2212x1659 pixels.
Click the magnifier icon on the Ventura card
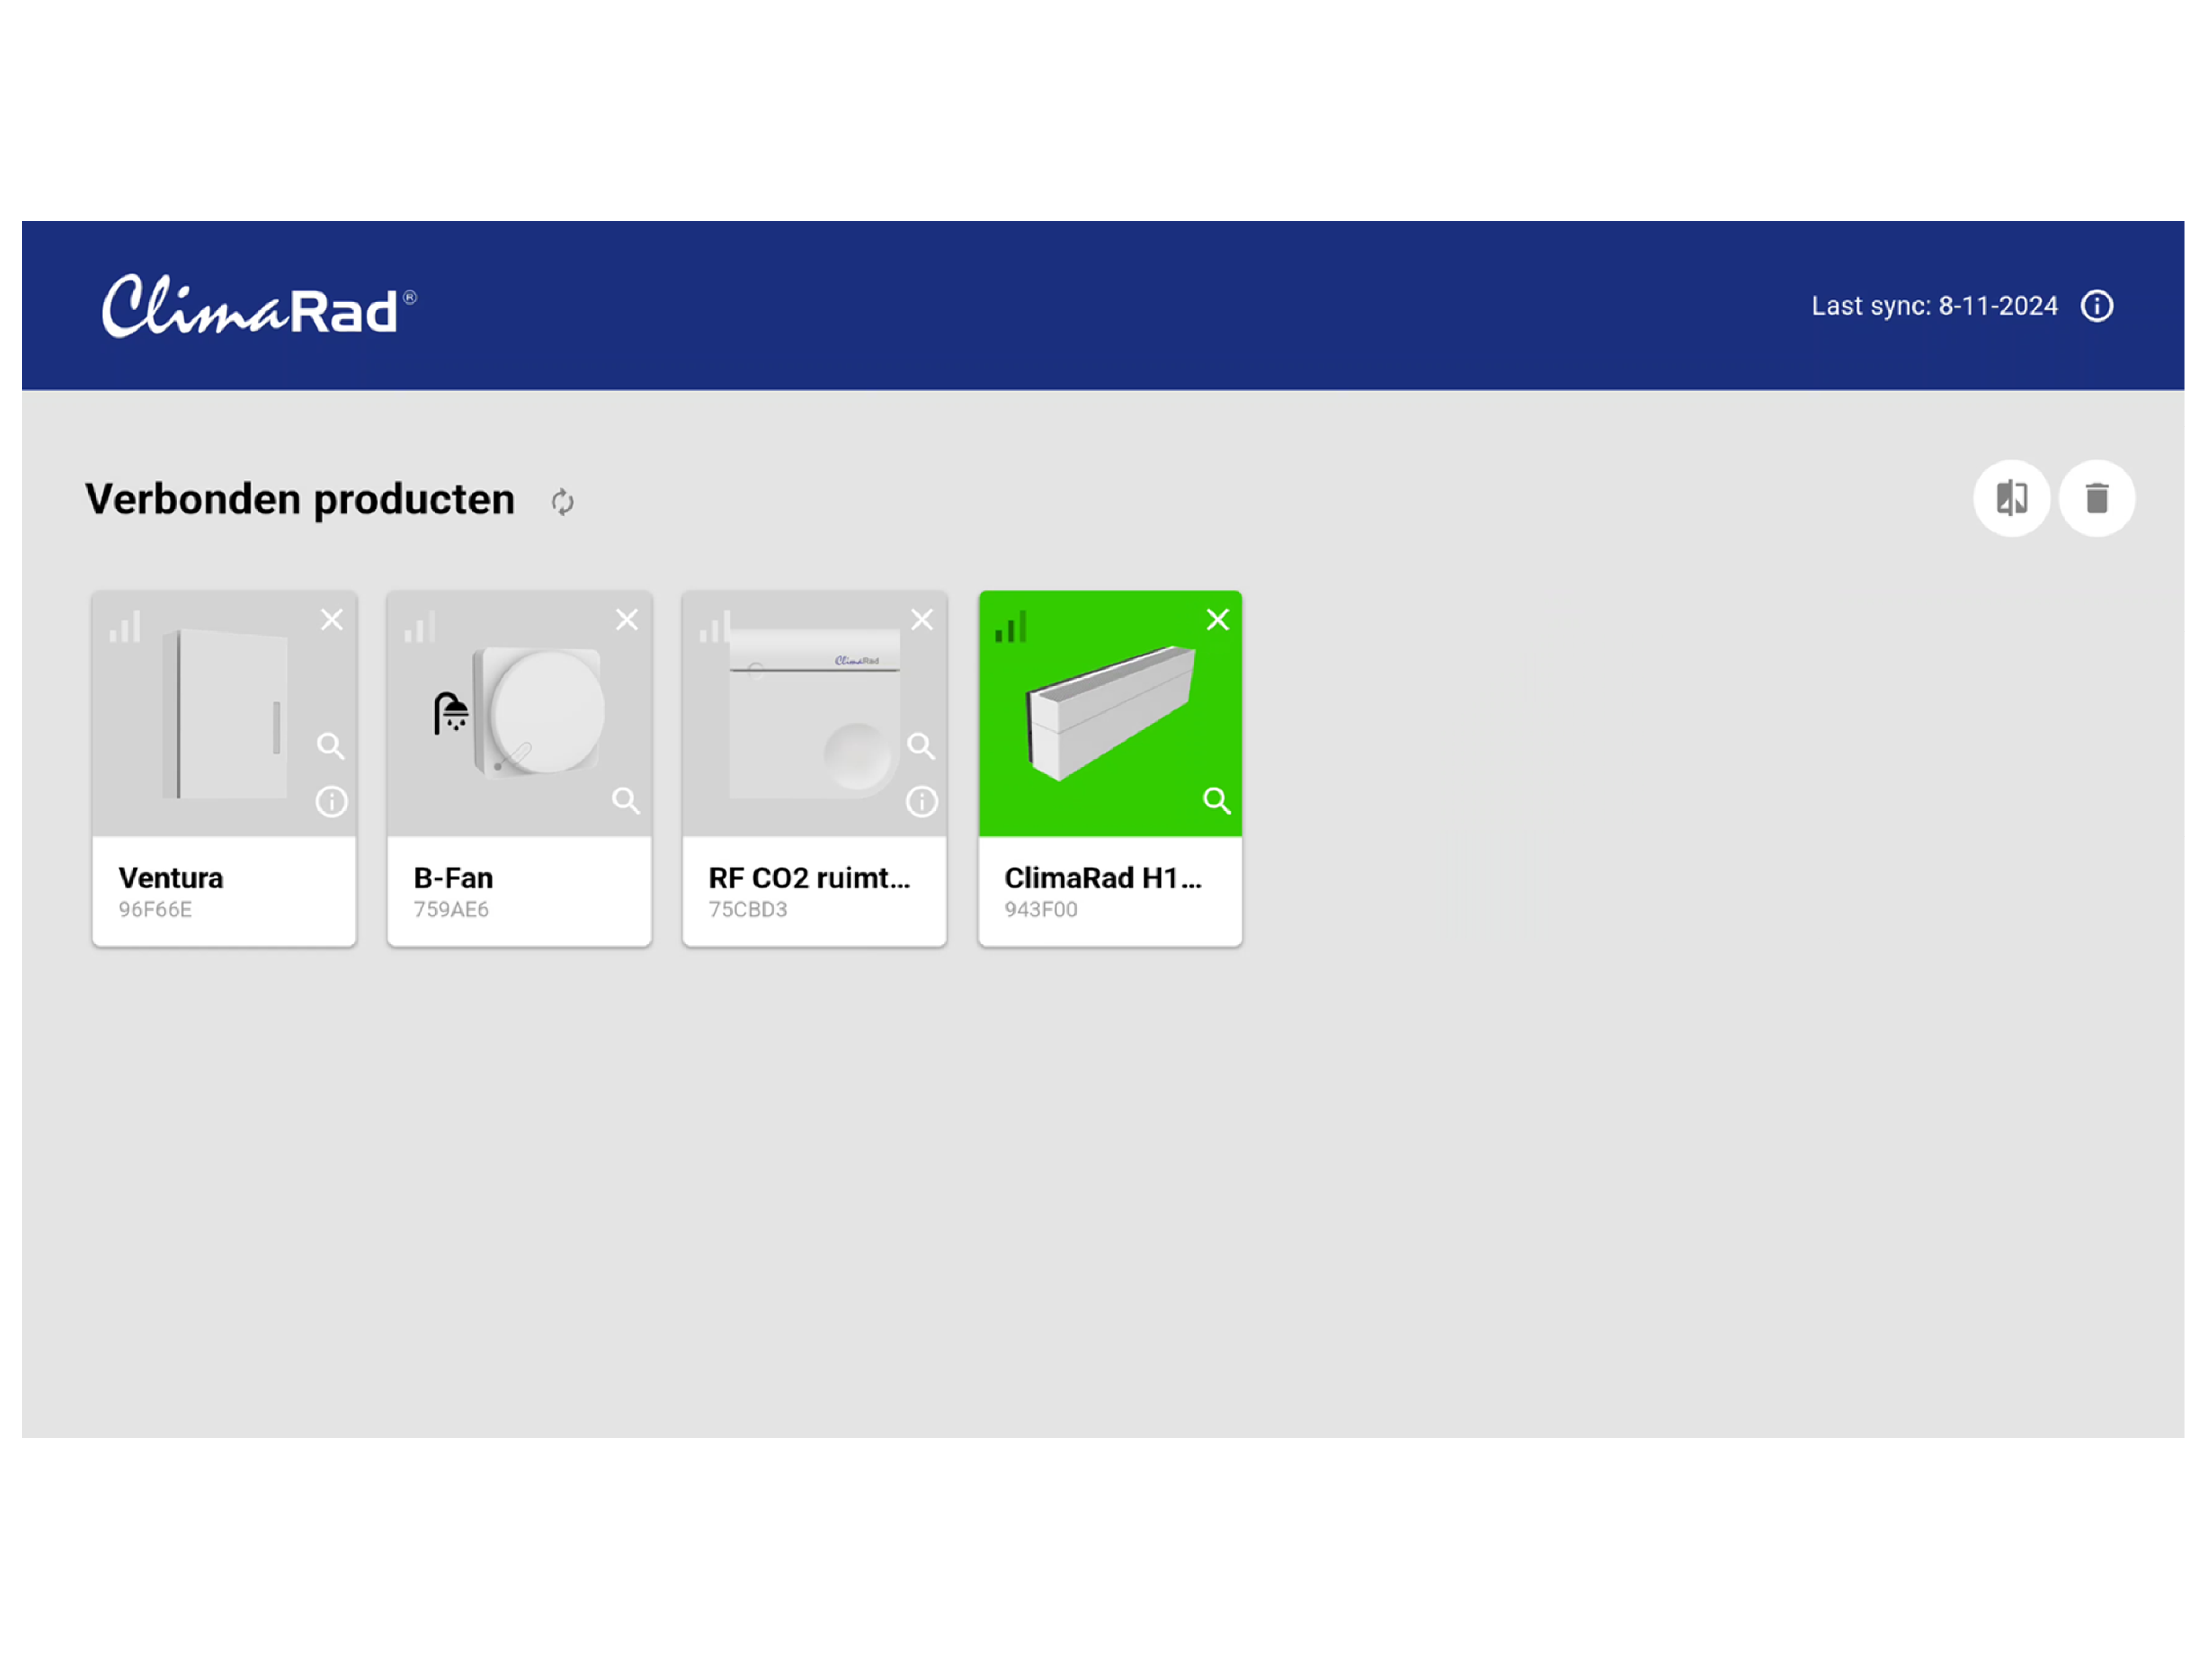[330, 746]
